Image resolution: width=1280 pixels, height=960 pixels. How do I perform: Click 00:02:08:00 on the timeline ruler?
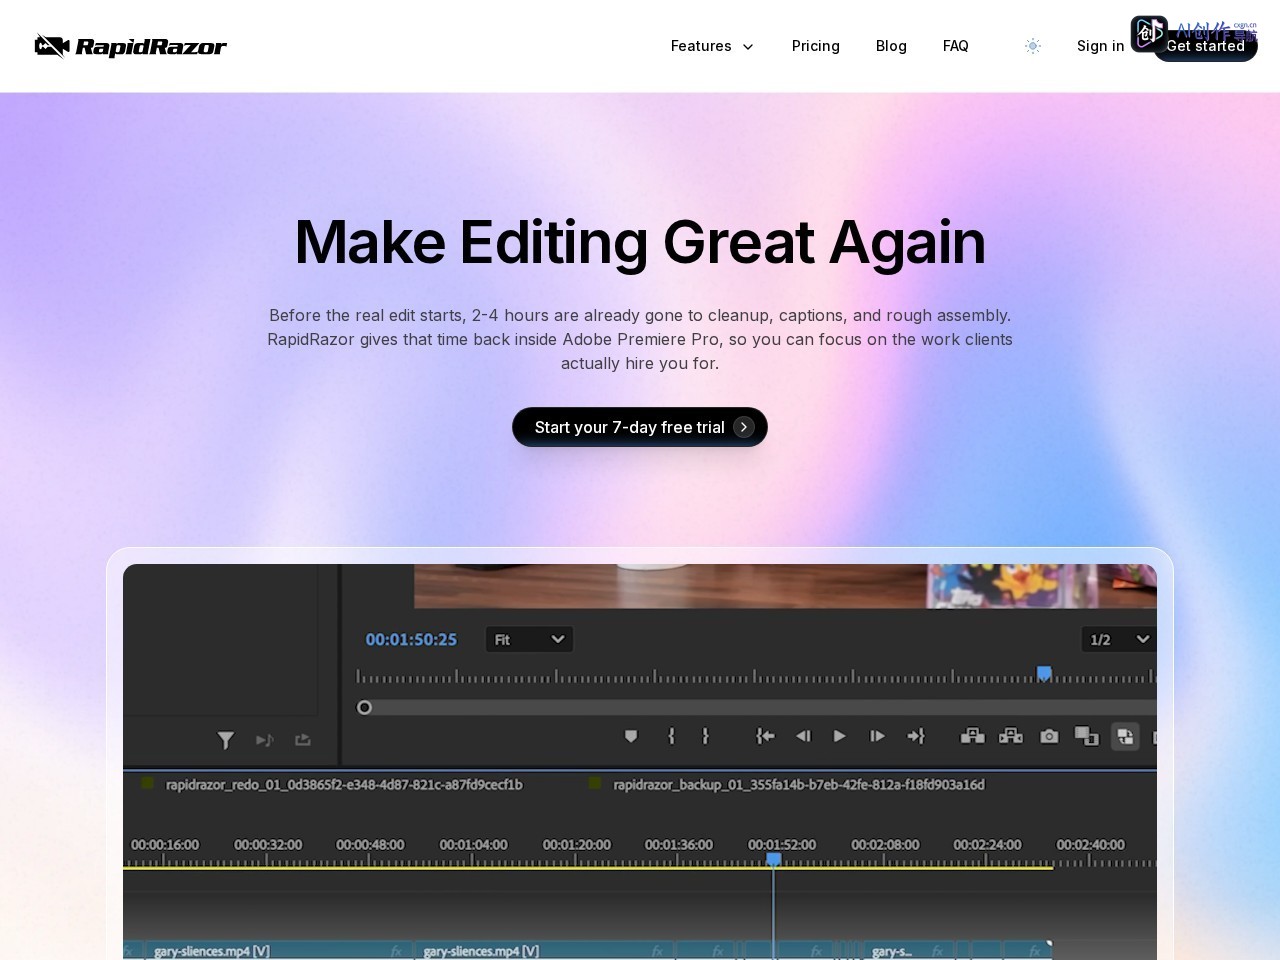pos(885,845)
